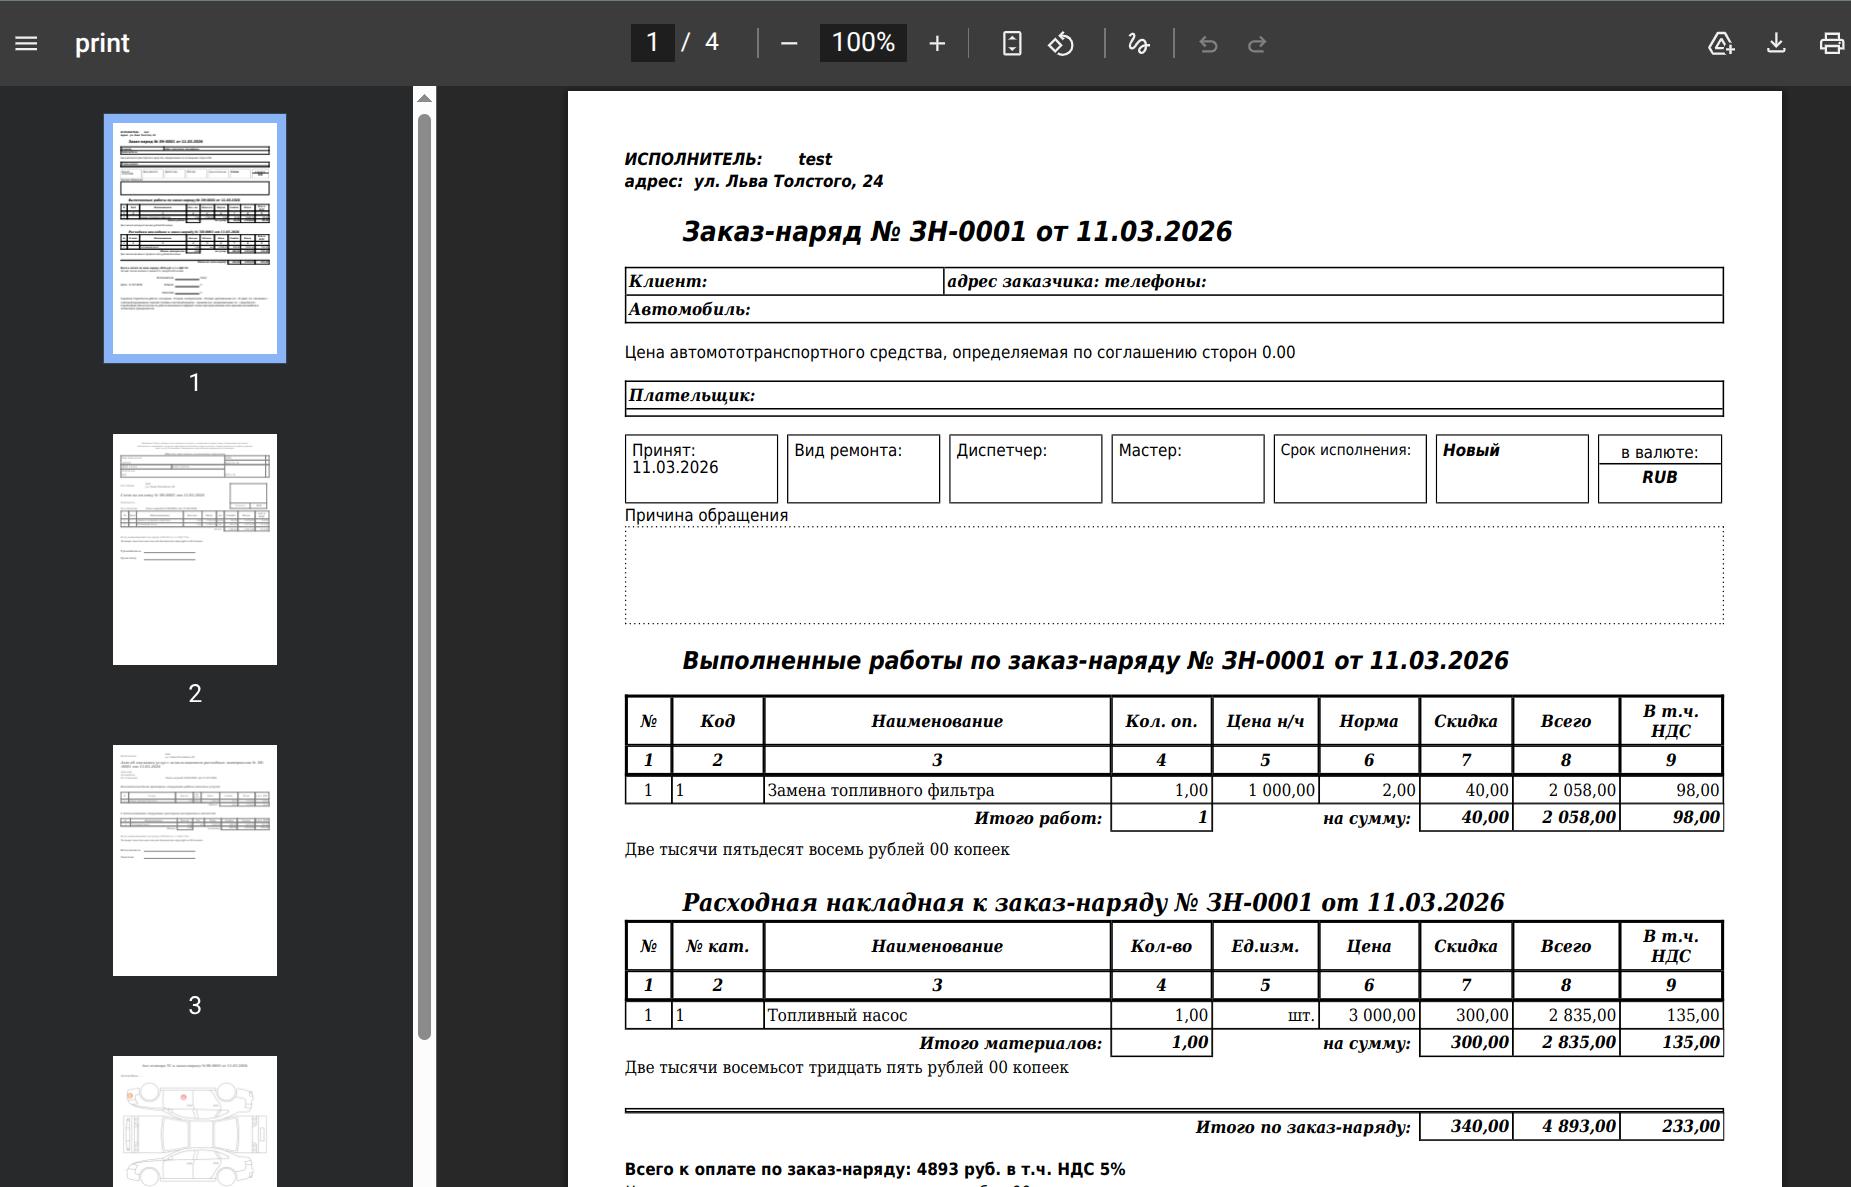1851x1187 pixels.
Task: Save the PDF to Google Drive
Action: point(1720,43)
